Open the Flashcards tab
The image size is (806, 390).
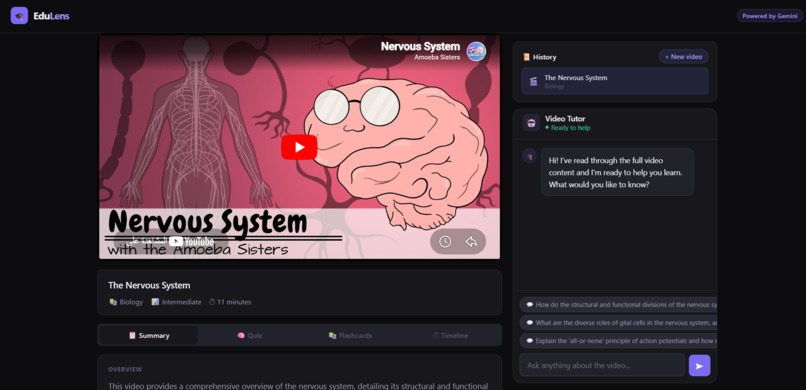click(x=350, y=336)
